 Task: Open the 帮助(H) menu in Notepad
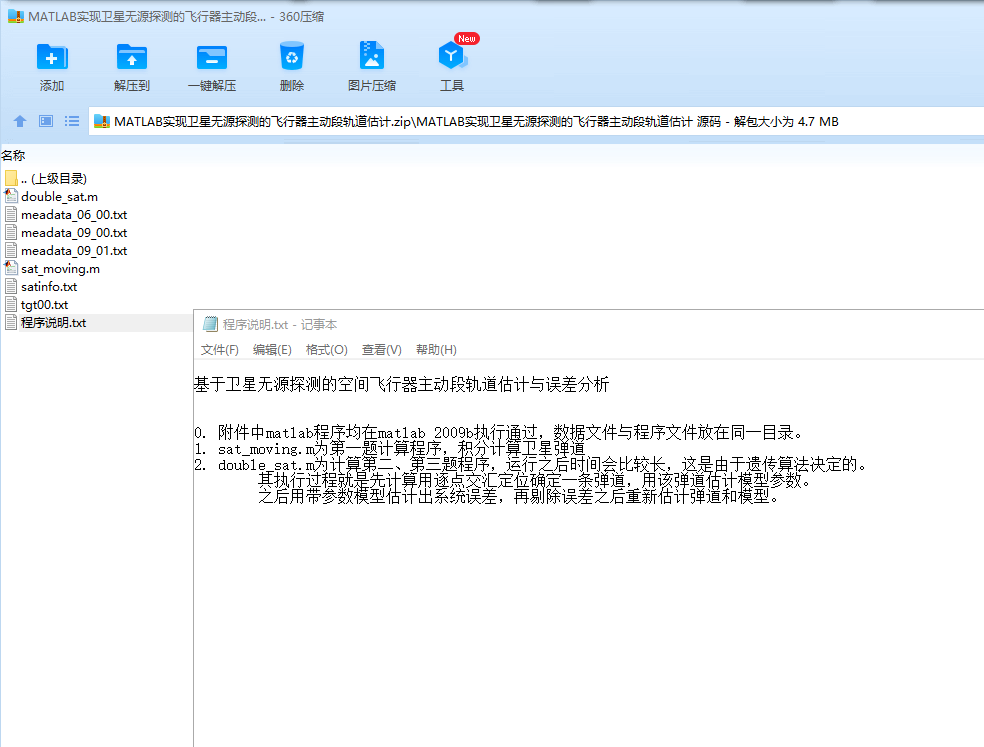tap(436, 350)
